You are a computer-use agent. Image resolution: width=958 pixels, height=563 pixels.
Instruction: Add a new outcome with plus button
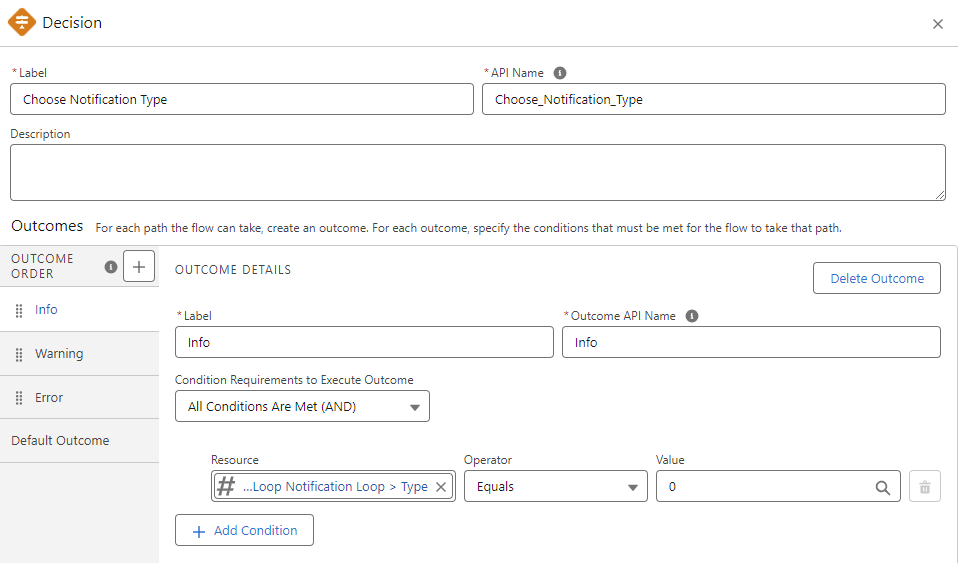coord(139,266)
